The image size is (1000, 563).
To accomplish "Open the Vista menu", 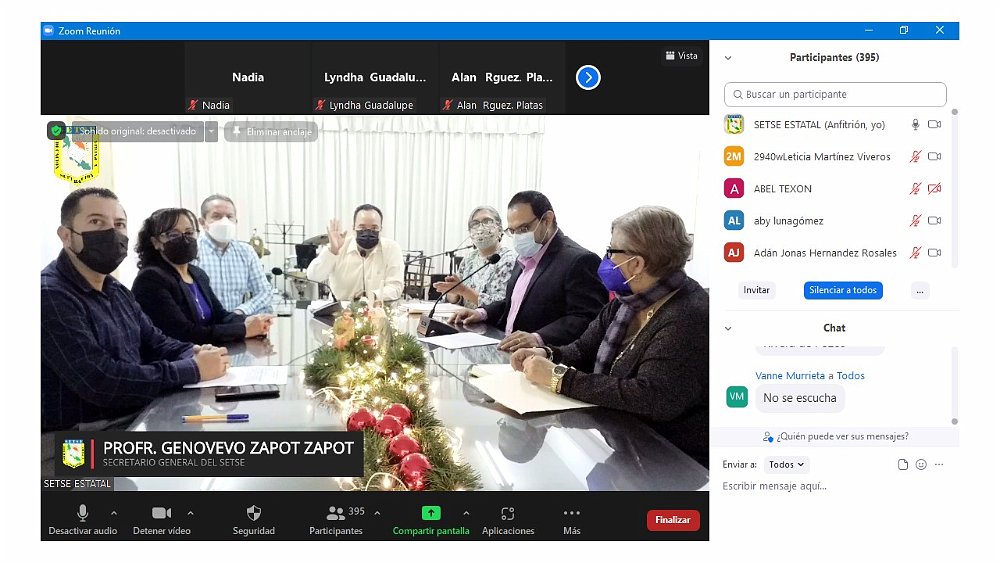I will coord(681,56).
